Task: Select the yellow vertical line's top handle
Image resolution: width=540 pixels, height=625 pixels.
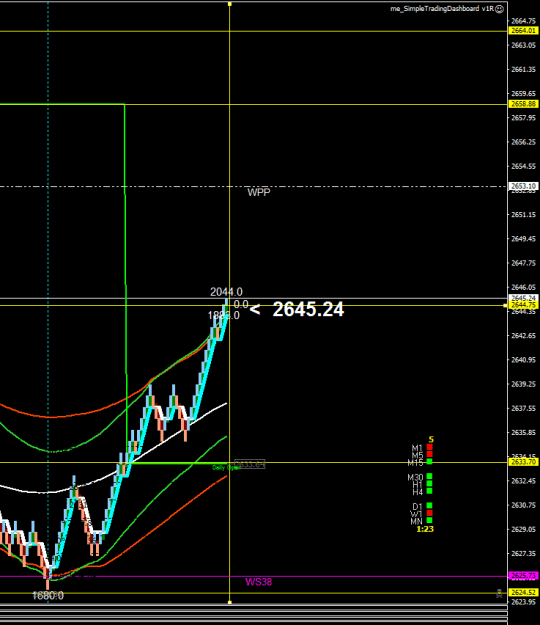Action: pyautogui.click(x=230, y=4)
